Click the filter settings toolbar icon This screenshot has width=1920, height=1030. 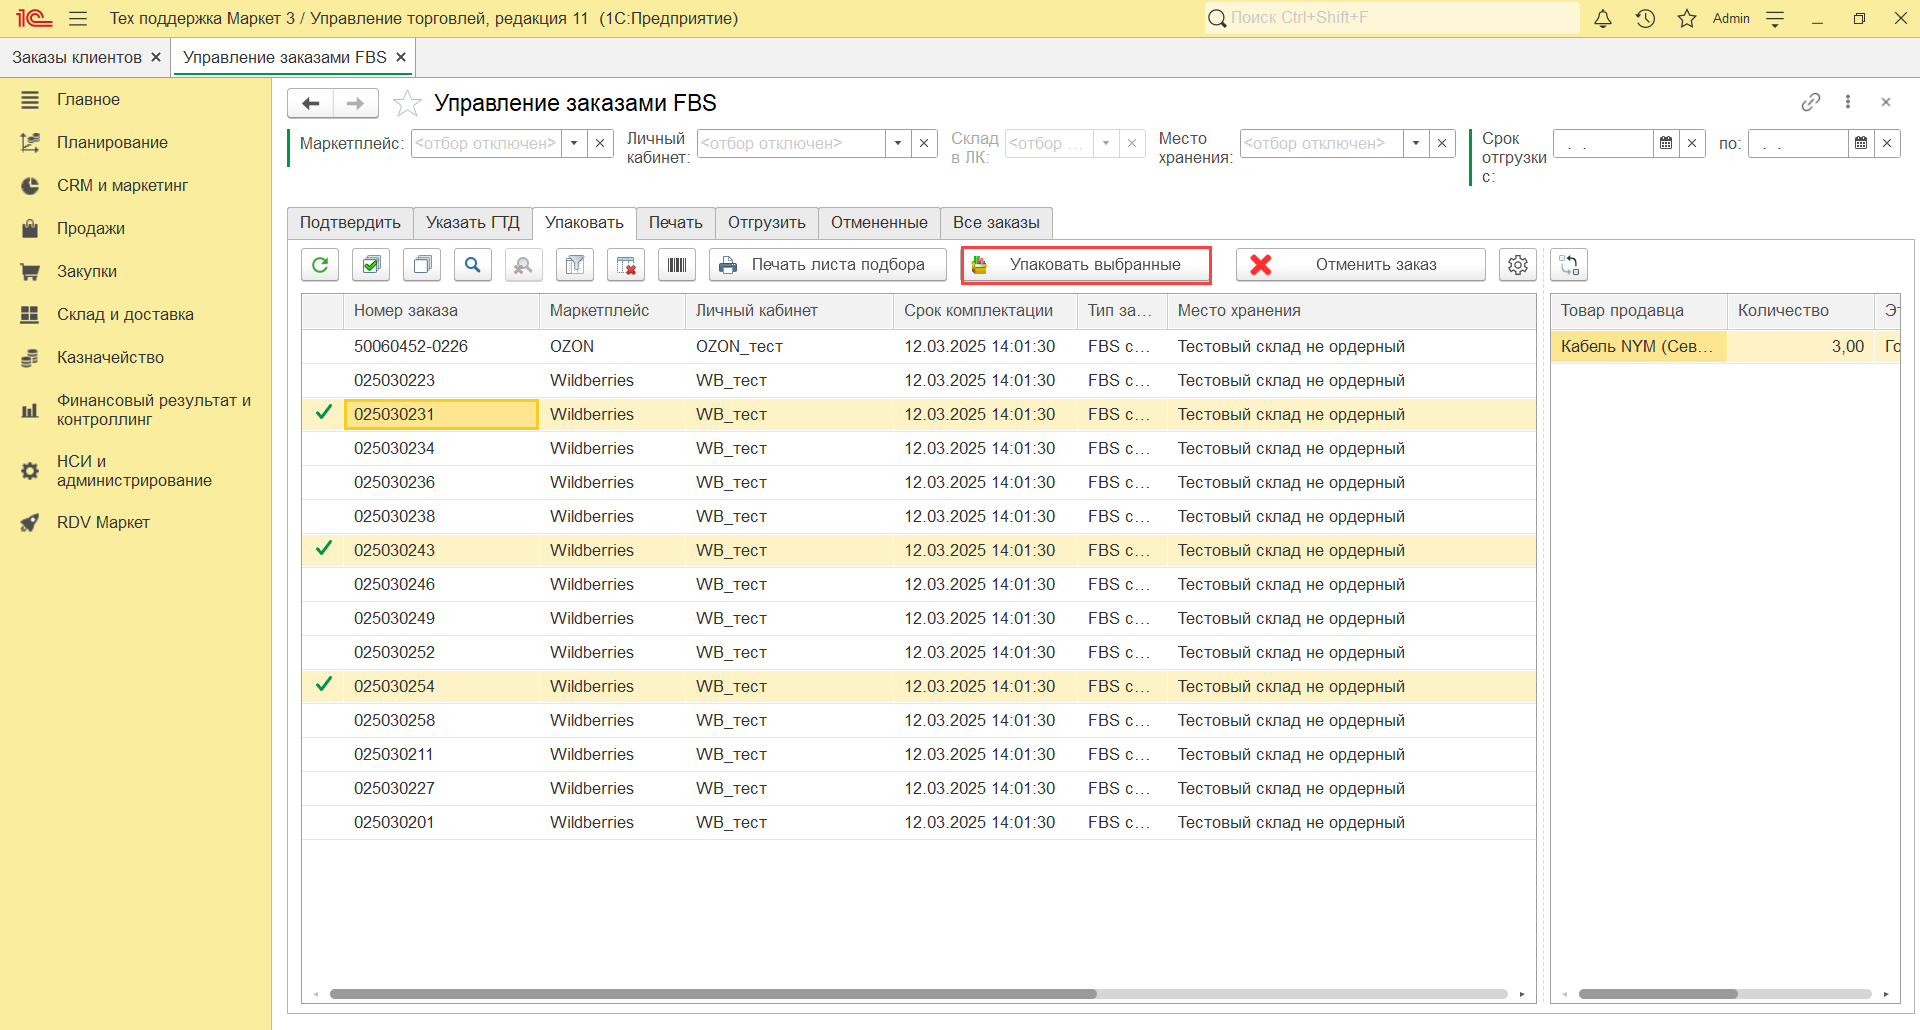[575, 265]
